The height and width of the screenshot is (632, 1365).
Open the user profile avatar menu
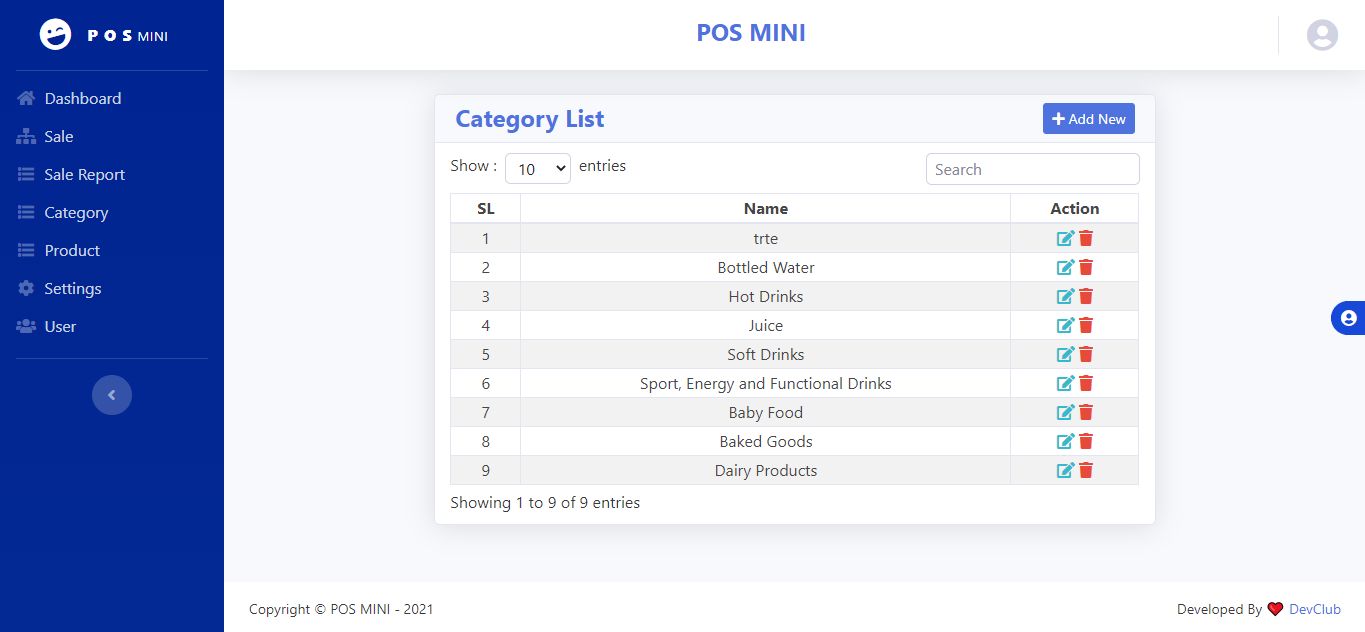point(1322,35)
